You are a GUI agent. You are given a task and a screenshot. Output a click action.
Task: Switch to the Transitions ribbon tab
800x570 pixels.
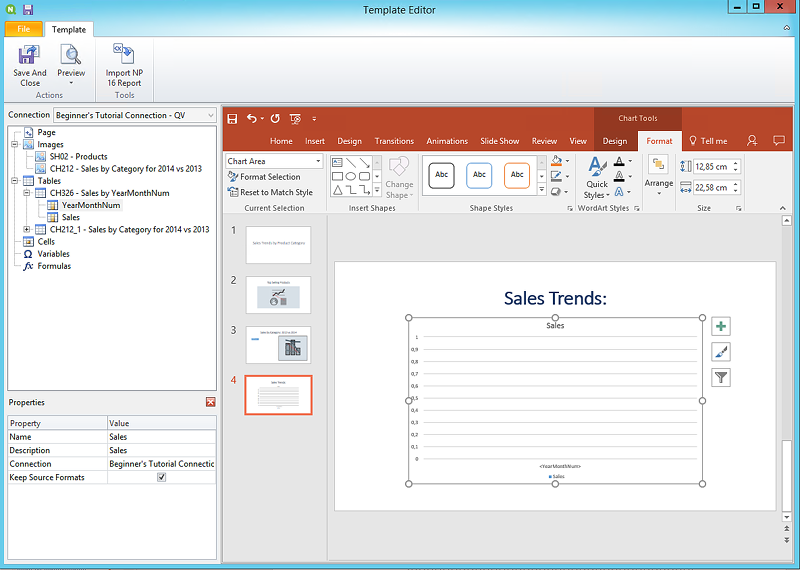(x=394, y=141)
